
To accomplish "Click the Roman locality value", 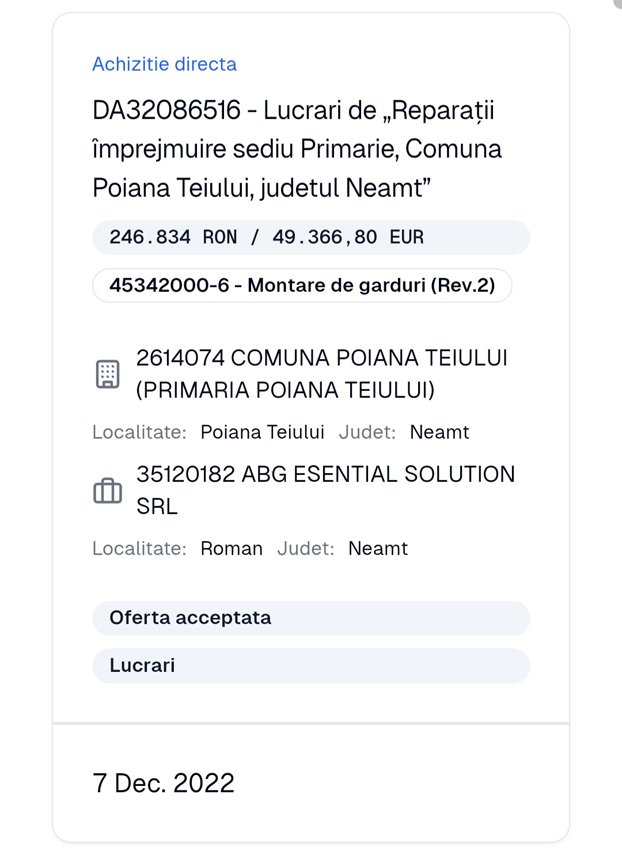I will [x=231, y=548].
